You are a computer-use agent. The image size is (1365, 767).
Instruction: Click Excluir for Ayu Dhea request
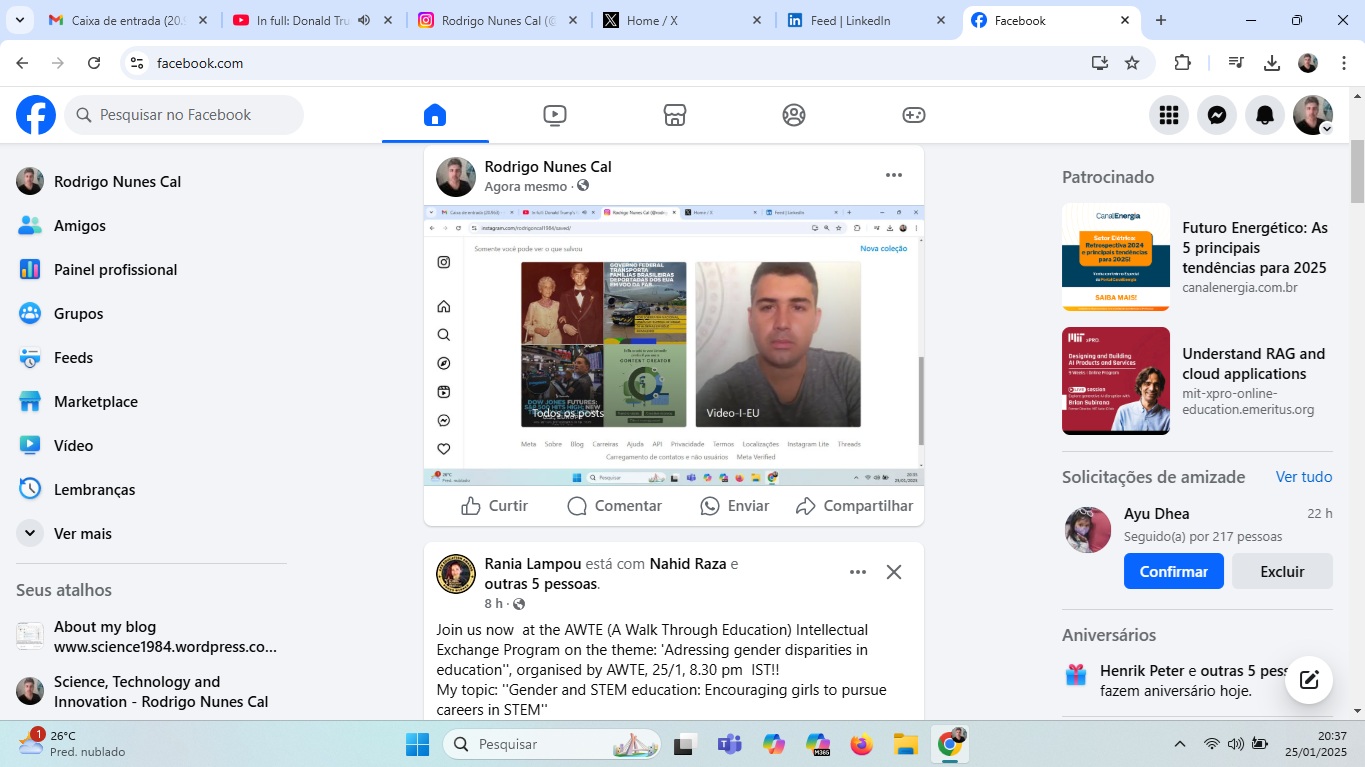(x=1282, y=572)
